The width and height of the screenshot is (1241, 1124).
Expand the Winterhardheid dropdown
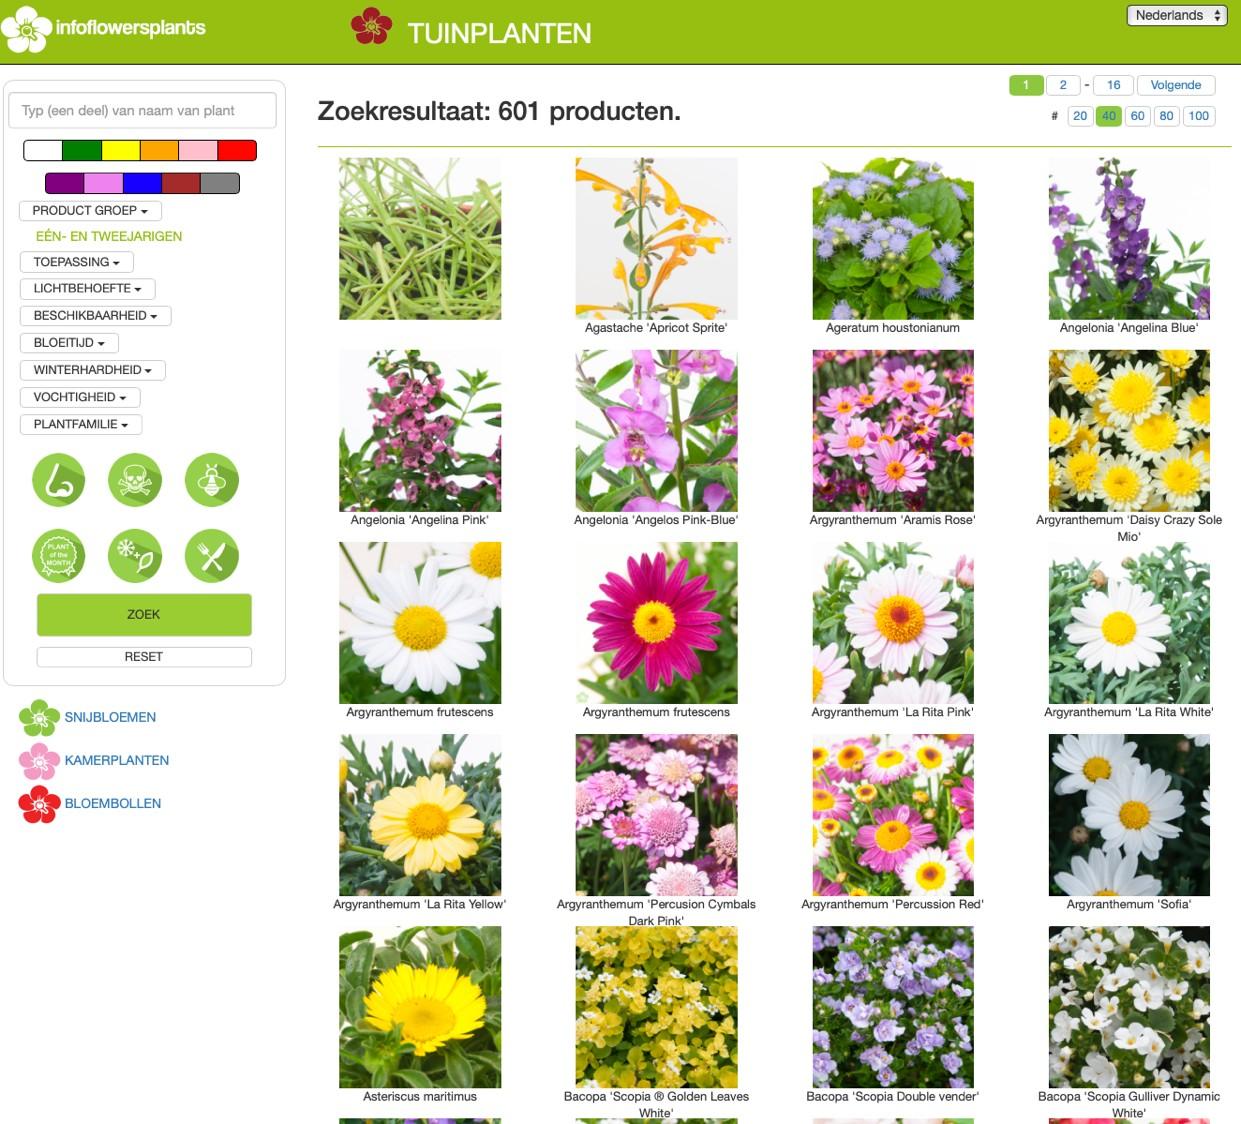[x=92, y=370]
